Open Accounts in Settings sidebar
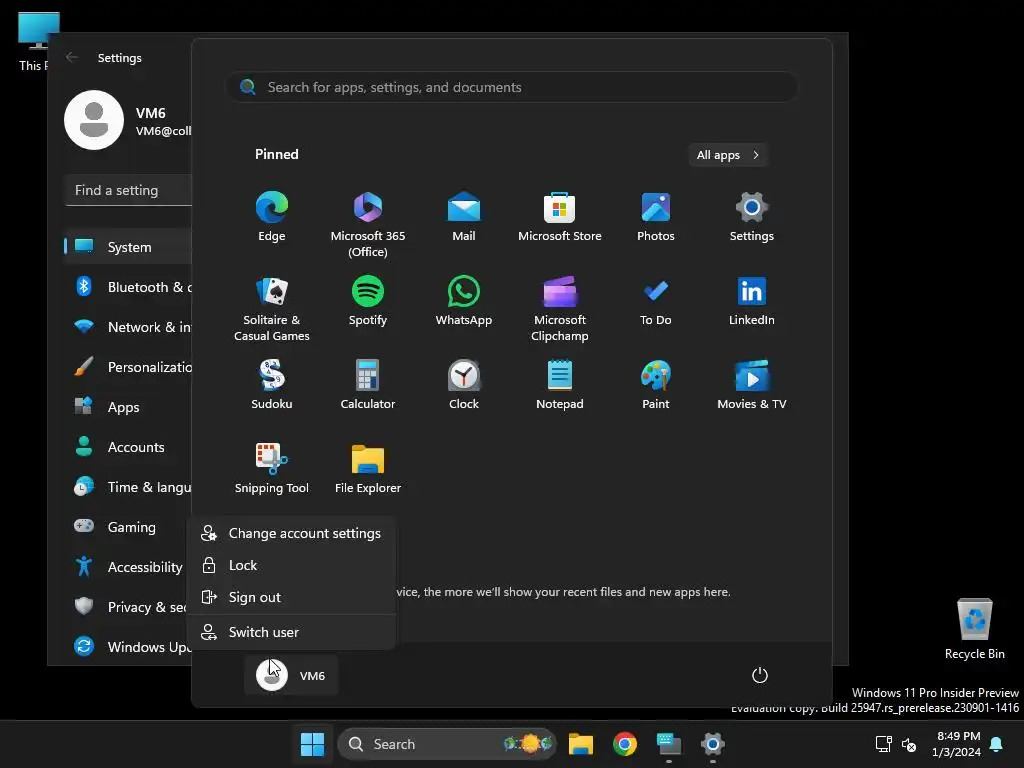The image size is (1024, 768). (x=128, y=447)
